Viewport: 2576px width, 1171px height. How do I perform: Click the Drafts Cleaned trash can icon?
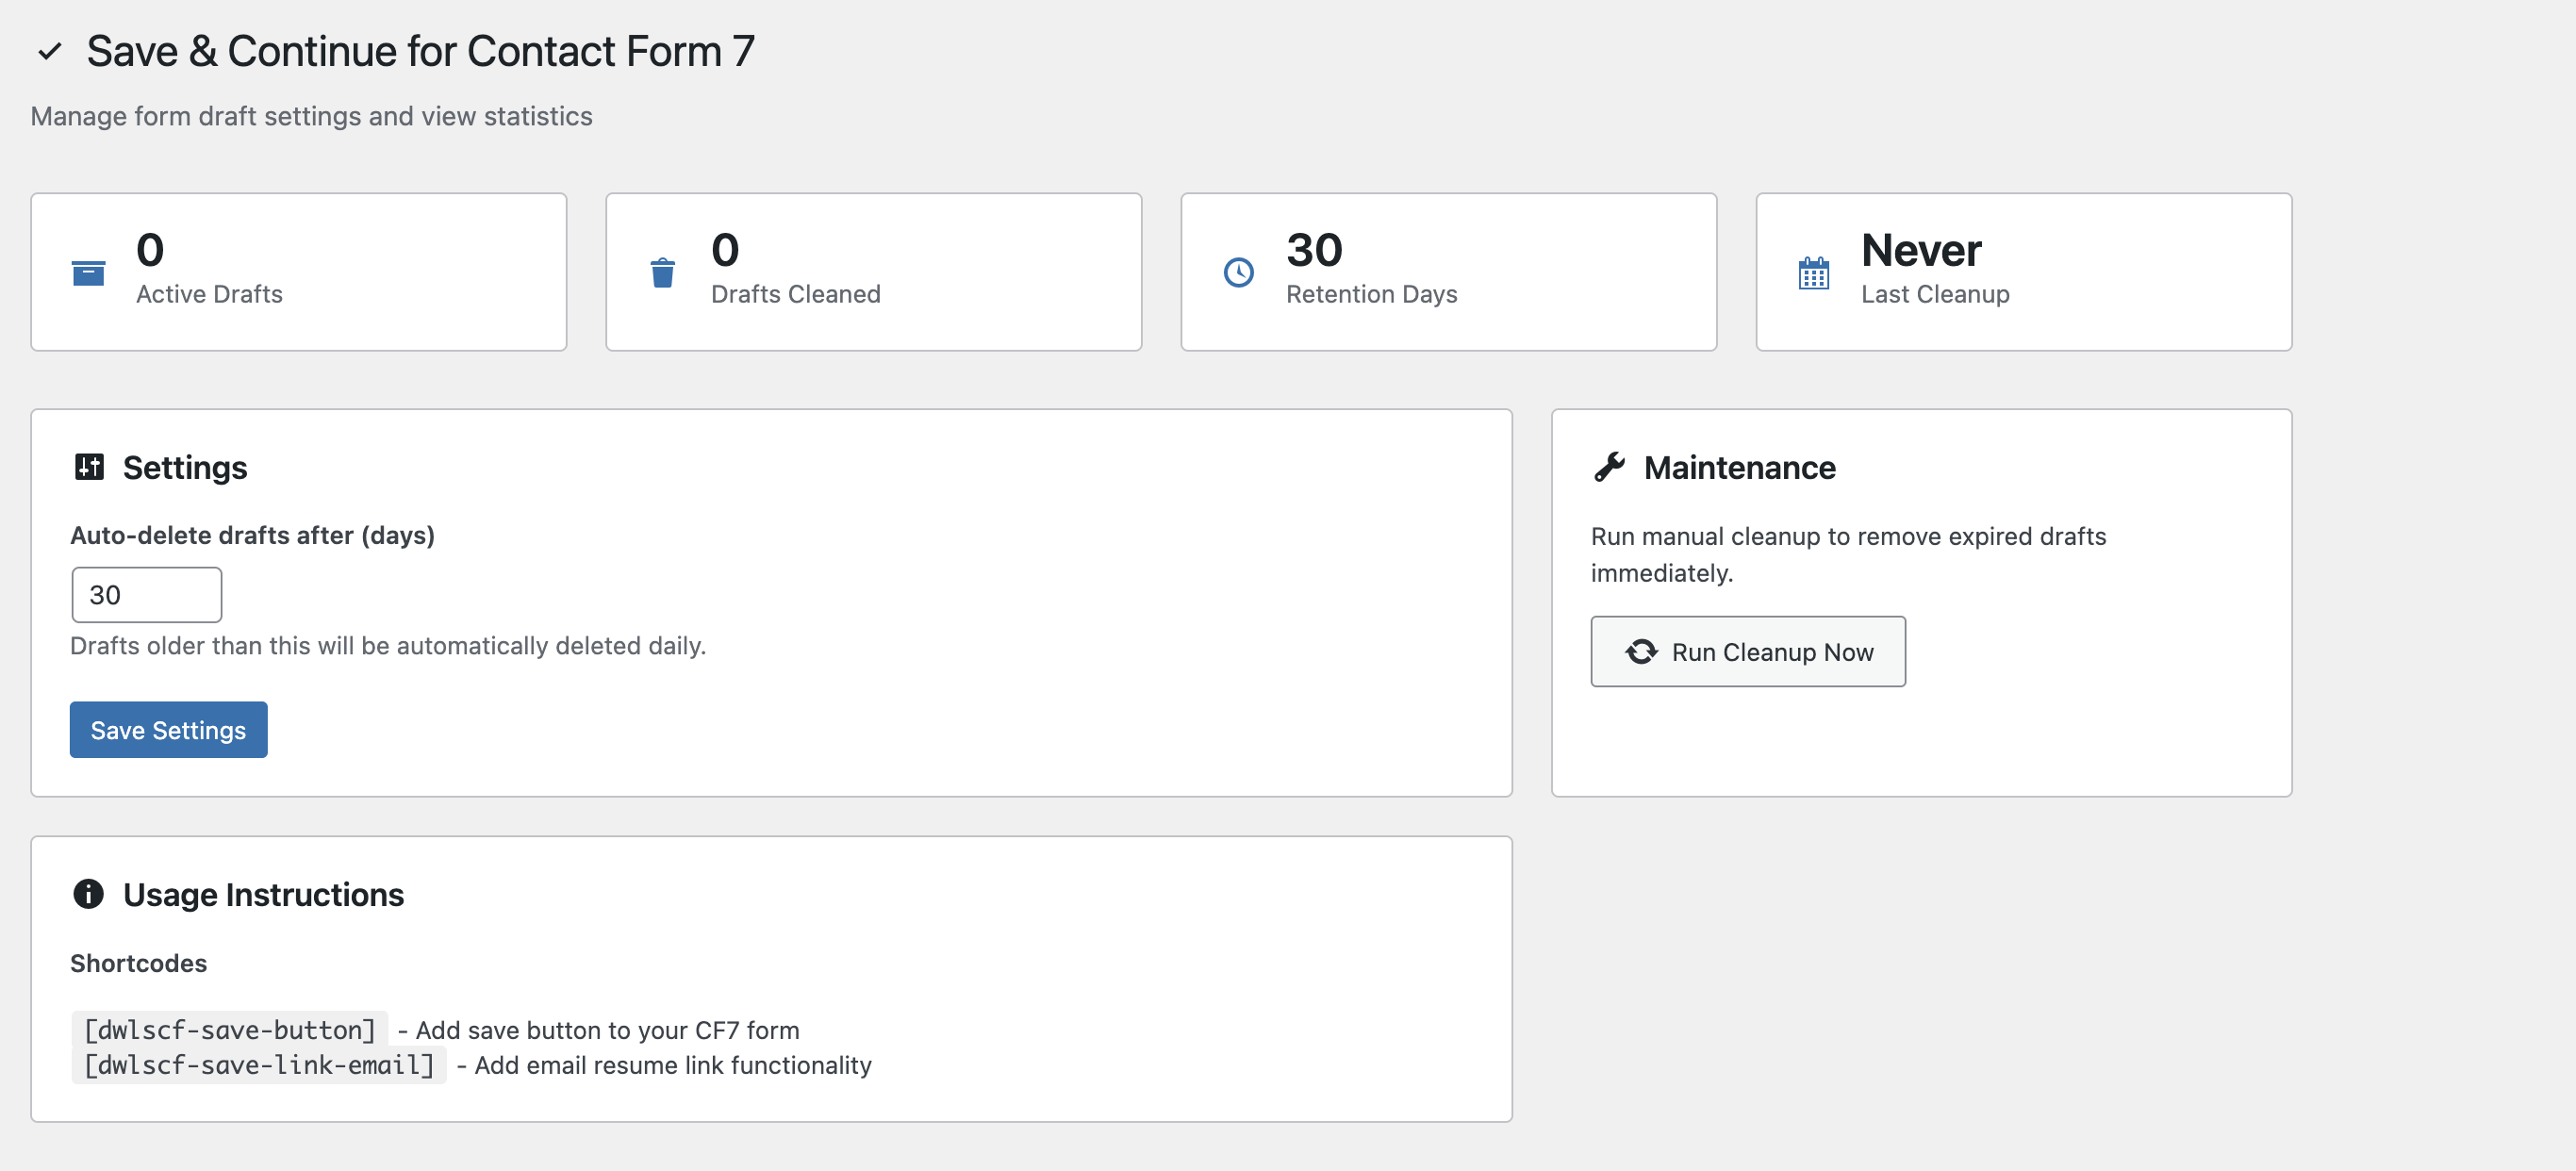[x=662, y=272]
